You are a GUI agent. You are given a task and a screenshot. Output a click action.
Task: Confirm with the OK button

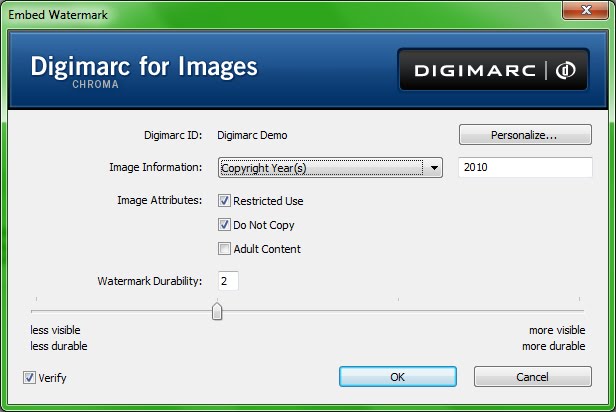pos(398,377)
